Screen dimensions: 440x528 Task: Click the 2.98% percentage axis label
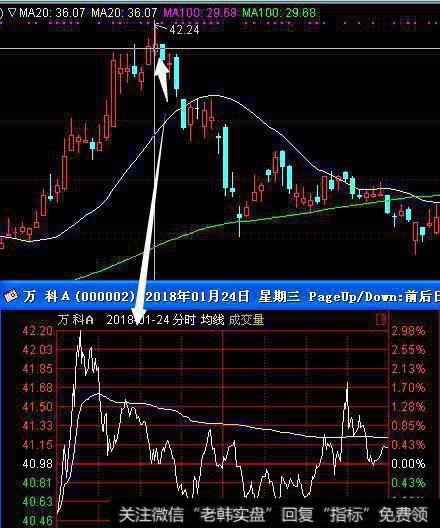408,331
